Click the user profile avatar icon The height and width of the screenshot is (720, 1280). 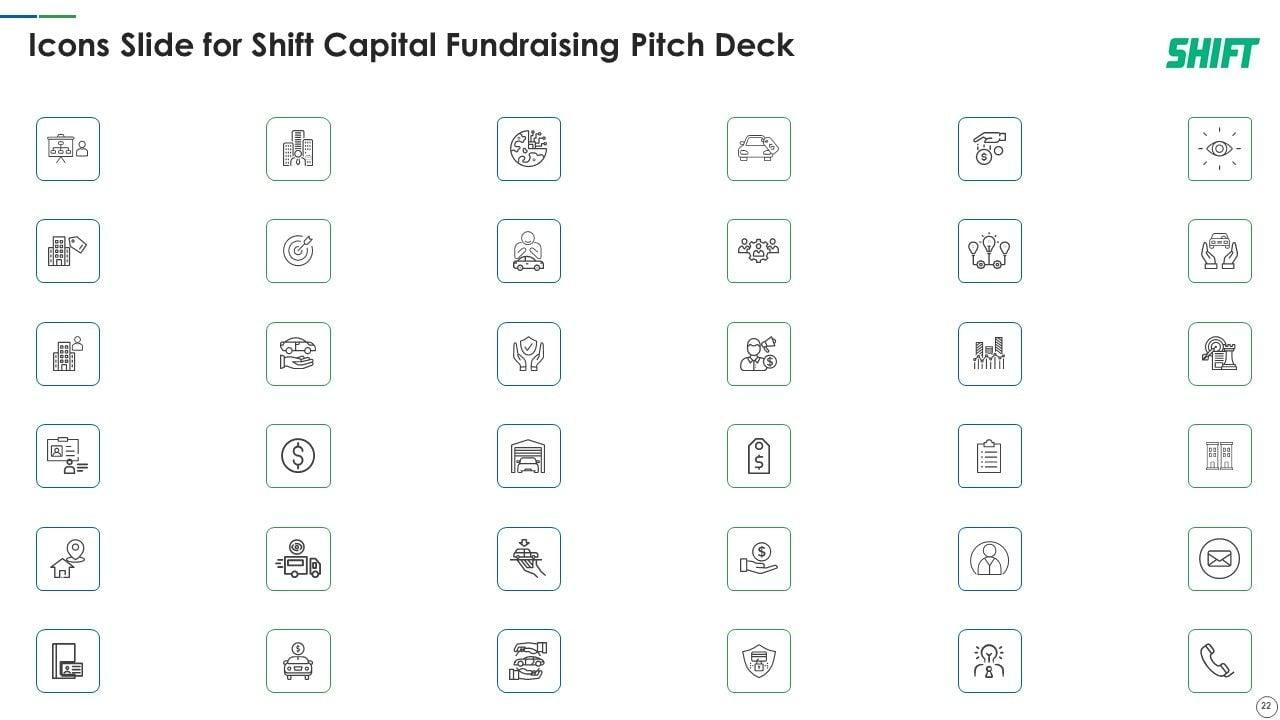(x=989, y=559)
